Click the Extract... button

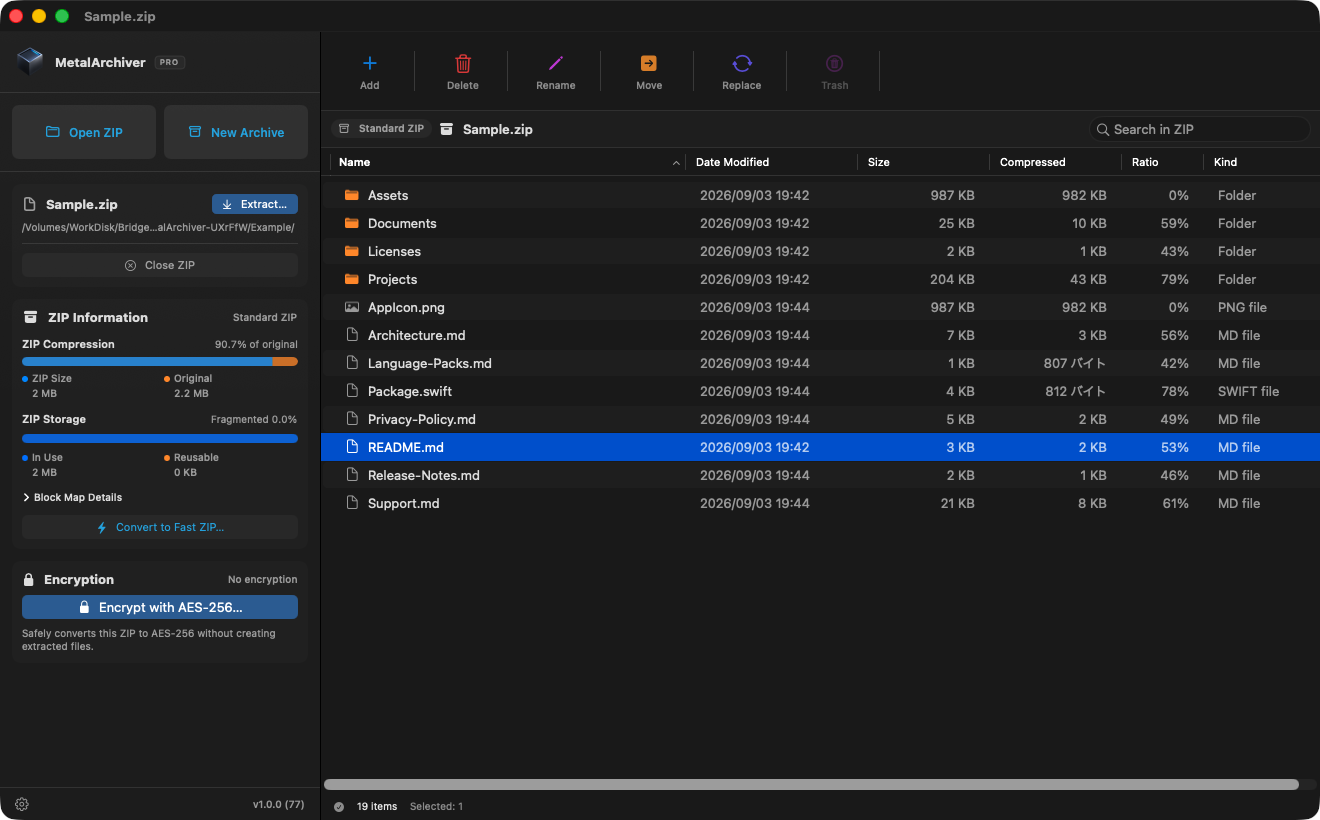click(x=255, y=204)
